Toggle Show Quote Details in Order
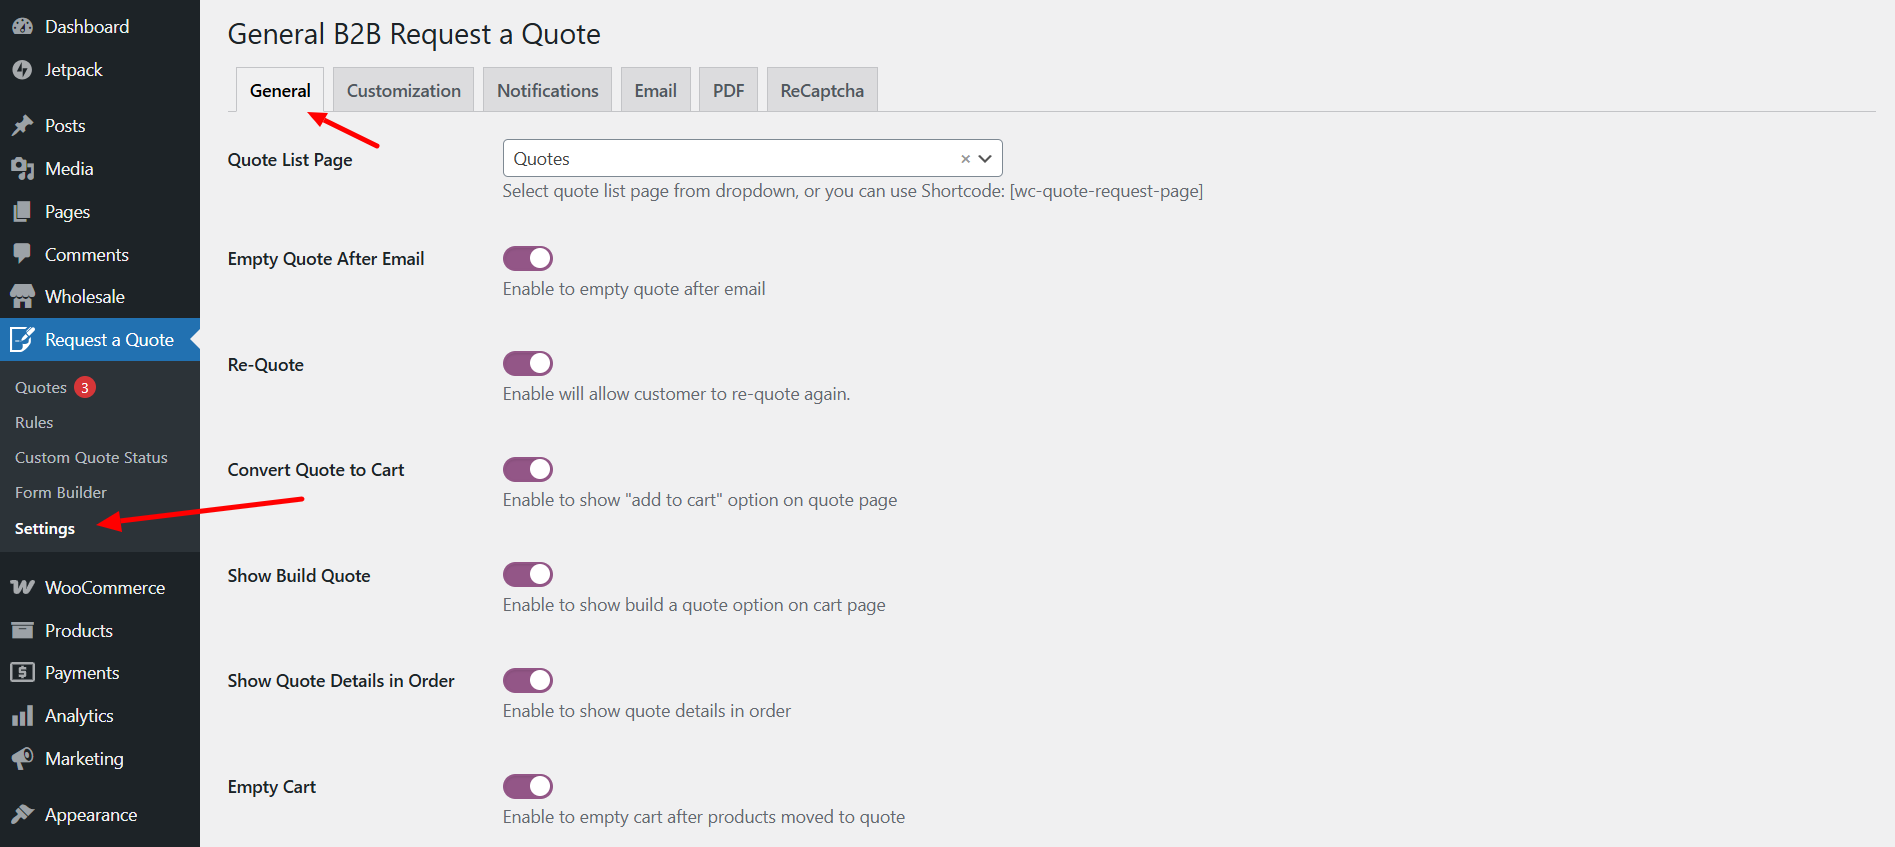Screen dimensions: 1895x847 coord(528,680)
